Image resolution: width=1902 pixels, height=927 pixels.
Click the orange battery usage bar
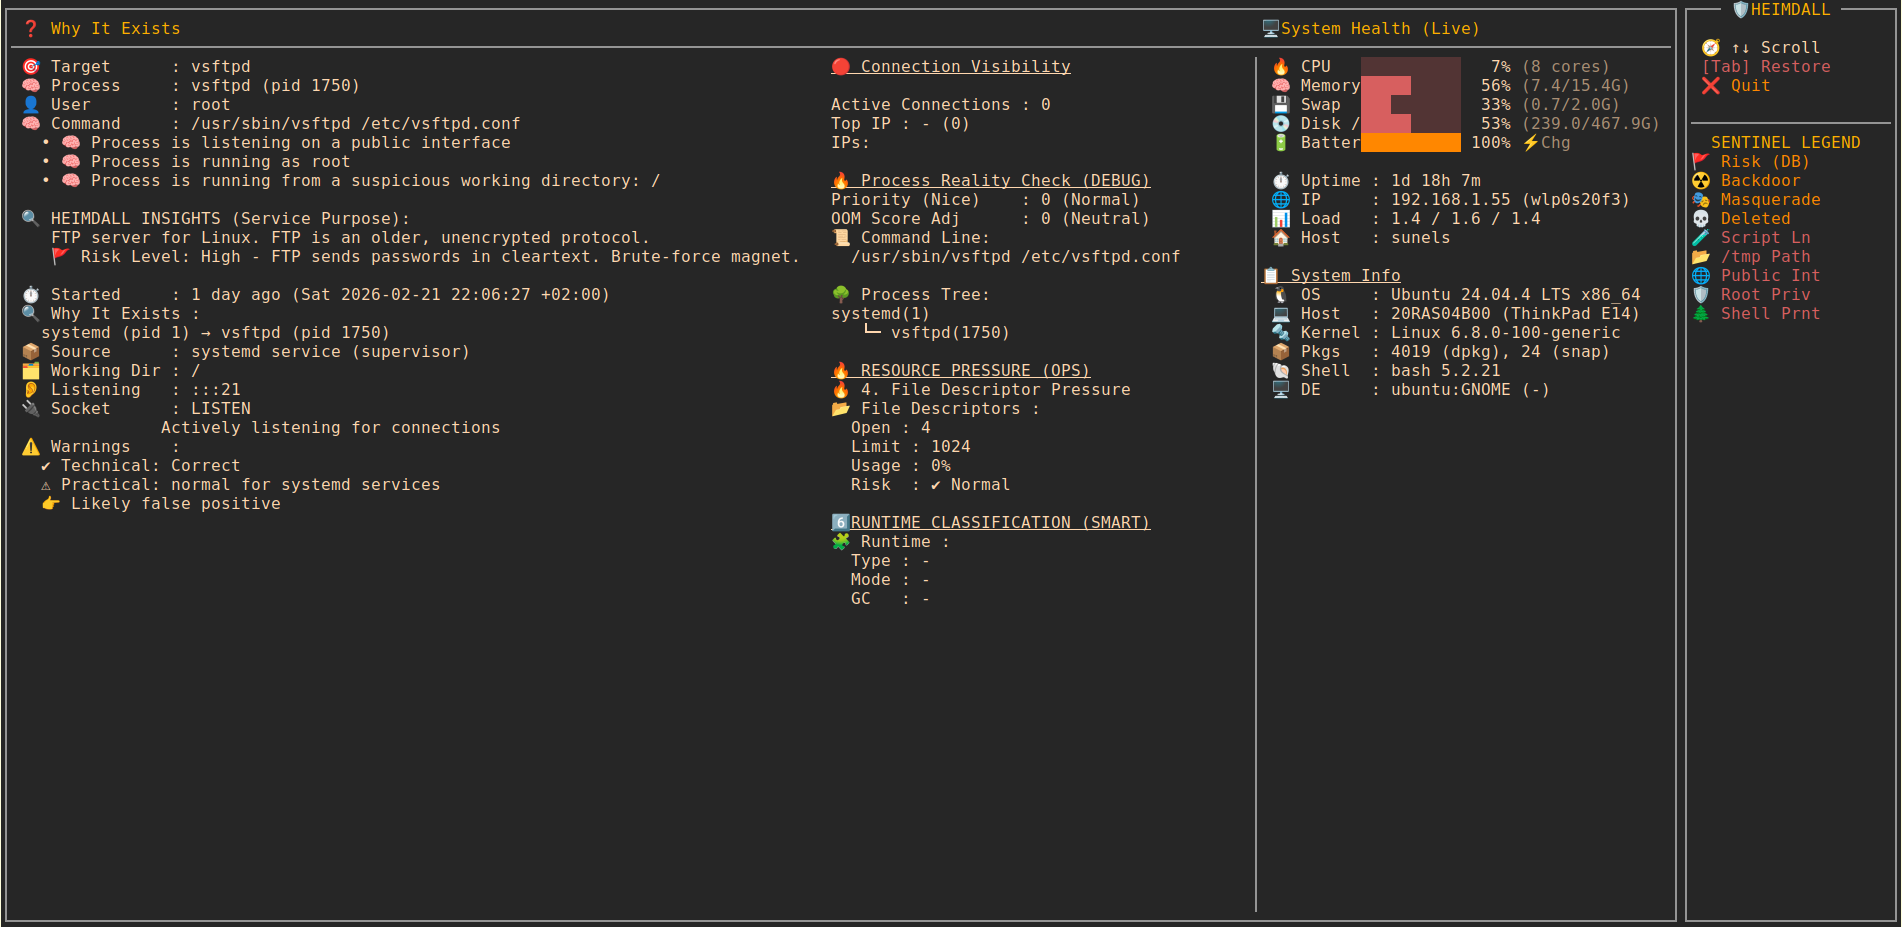click(x=1410, y=143)
